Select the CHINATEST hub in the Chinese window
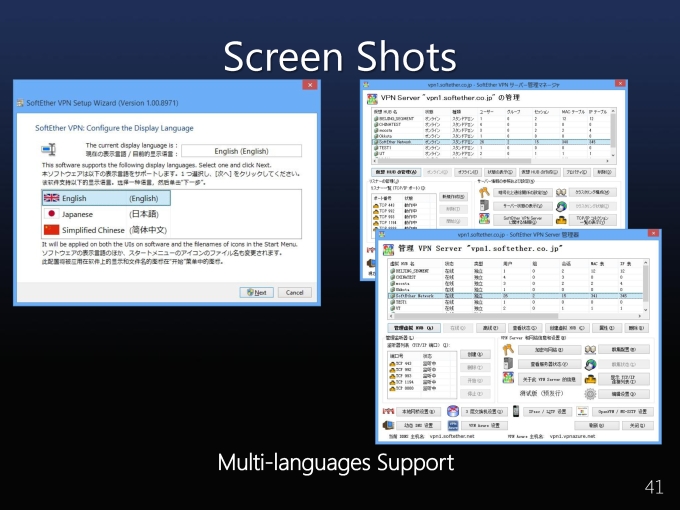 click(515, 277)
